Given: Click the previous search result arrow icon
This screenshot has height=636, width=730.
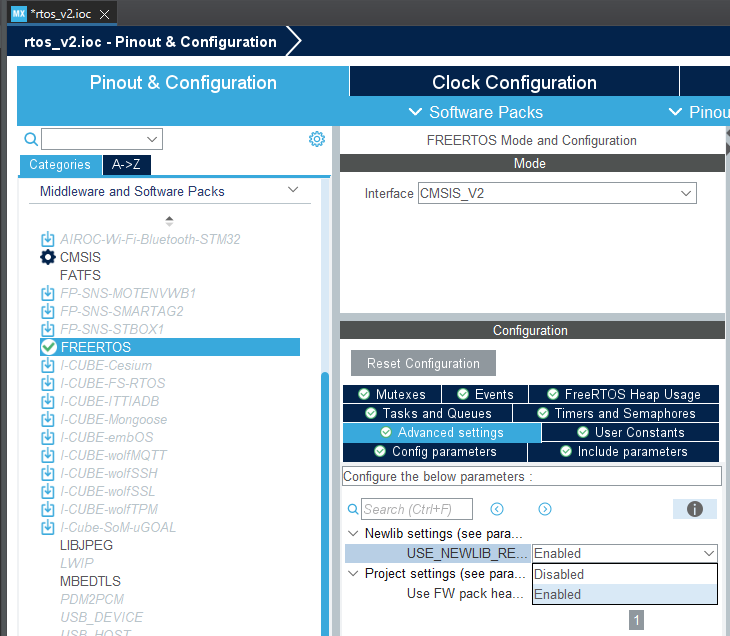Looking at the screenshot, I should [497, 509].
